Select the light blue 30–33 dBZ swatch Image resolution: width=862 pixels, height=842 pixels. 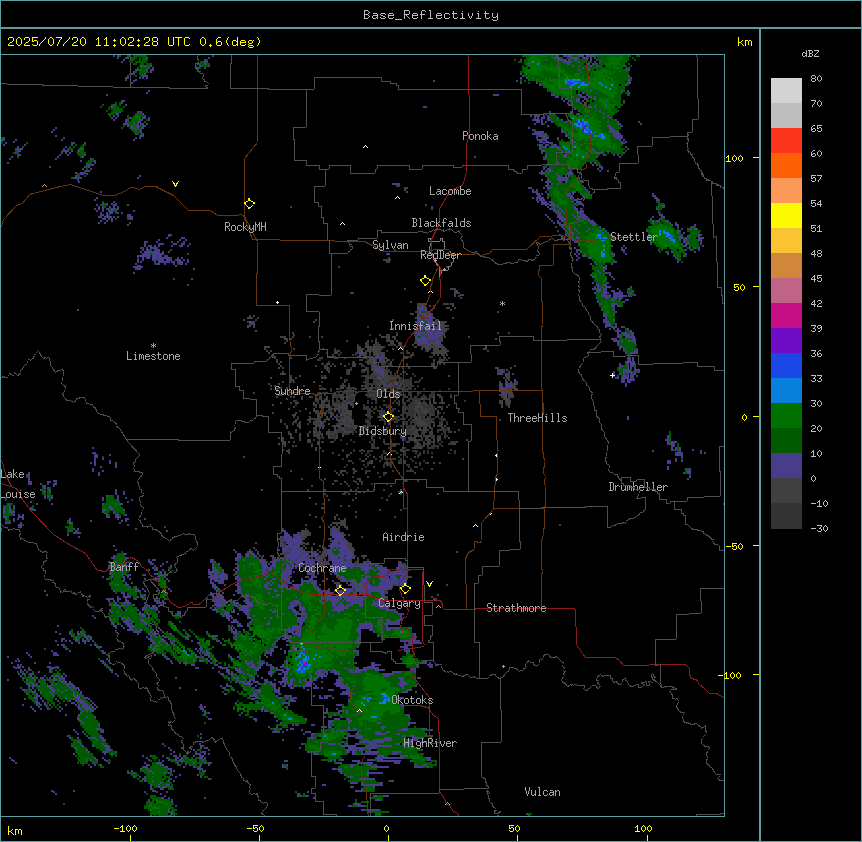(786, 390)
